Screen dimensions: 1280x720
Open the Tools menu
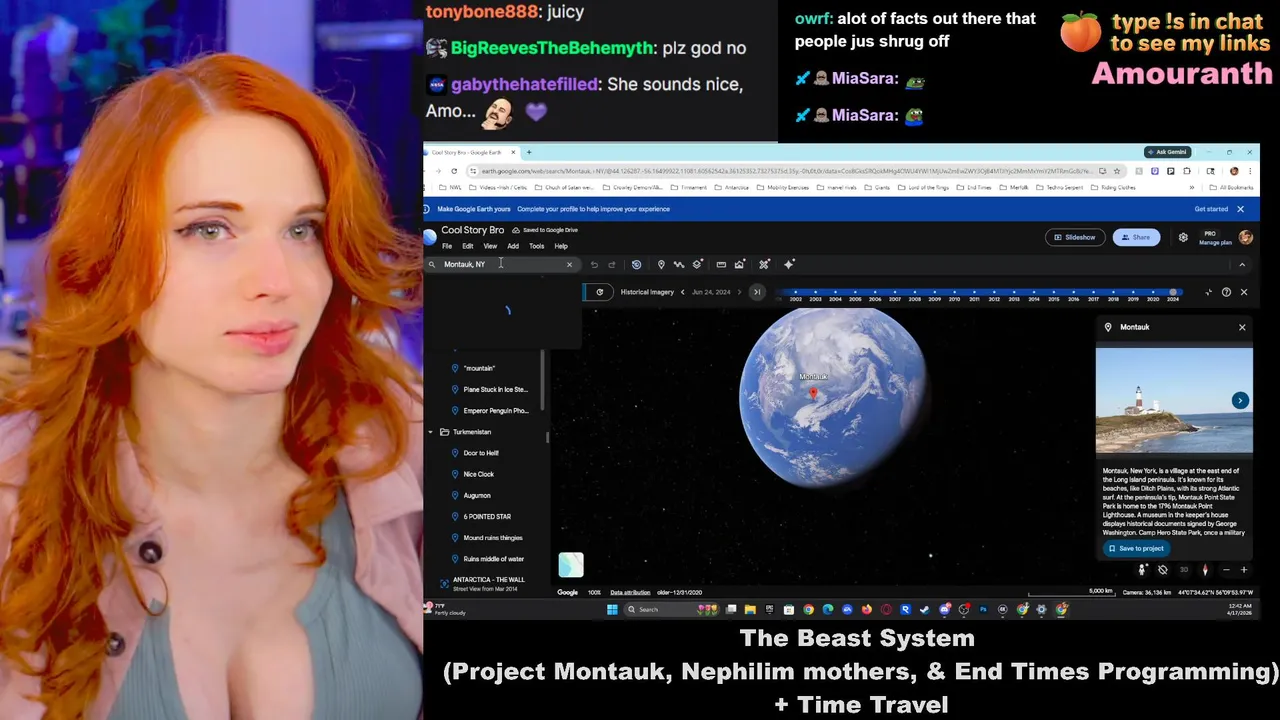click(x=537, y=246)
